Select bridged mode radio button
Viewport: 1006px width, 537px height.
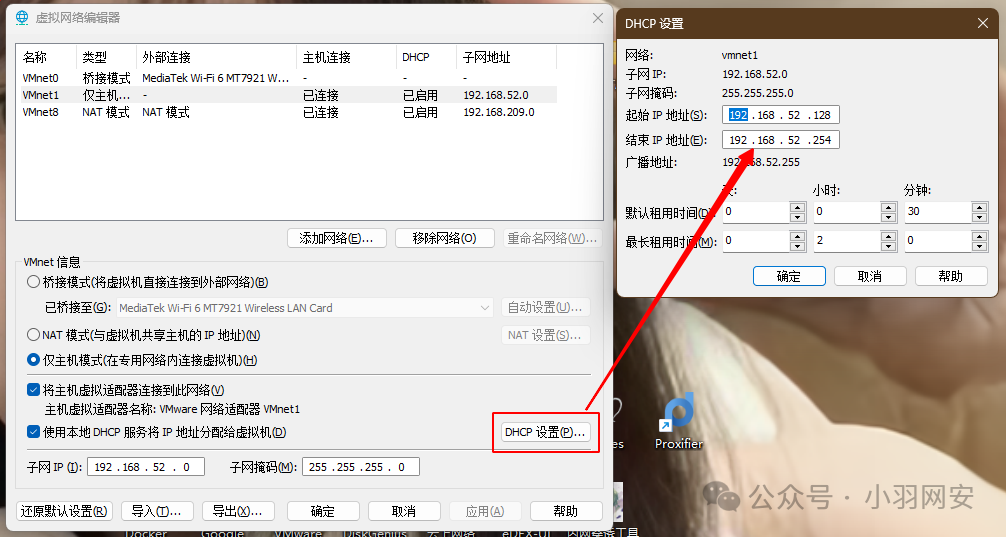[33, 282]
